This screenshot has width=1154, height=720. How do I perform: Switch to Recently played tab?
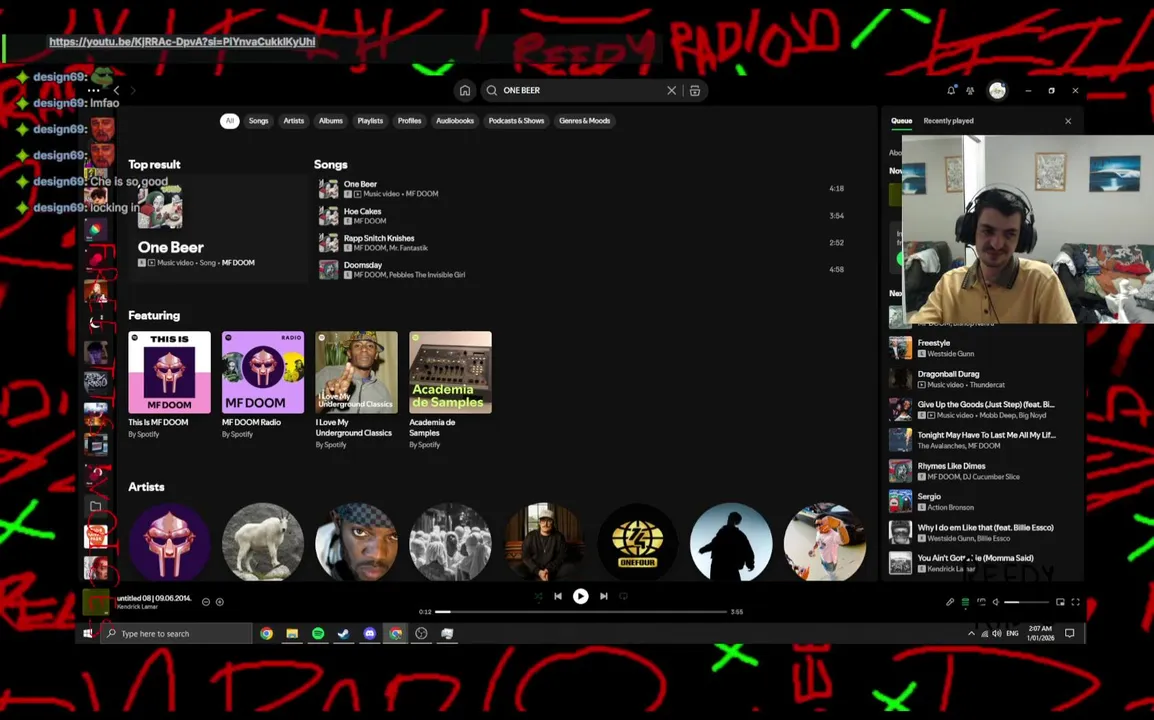pyautogui.click(x=948, y=121)
